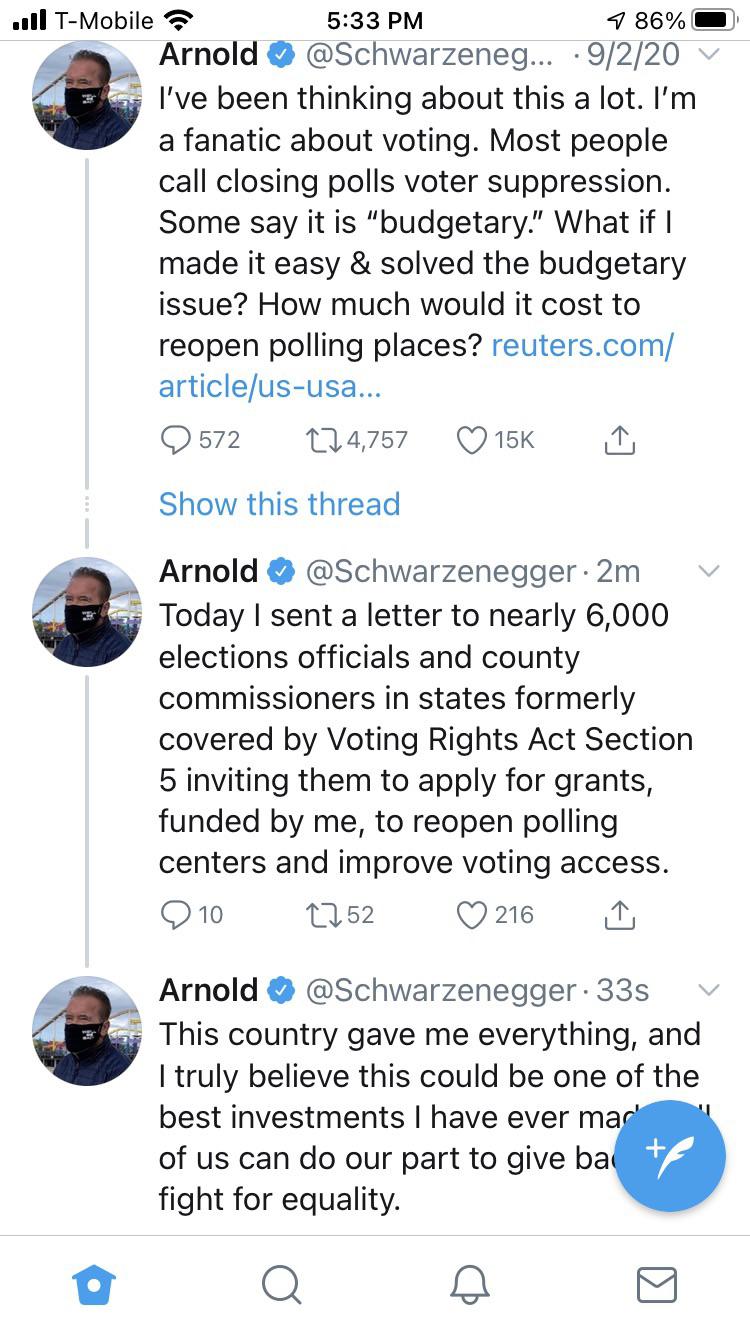Open the dropdown arrow on the 33s tweet
The image size is (750, 1334).
coord(708,990)
